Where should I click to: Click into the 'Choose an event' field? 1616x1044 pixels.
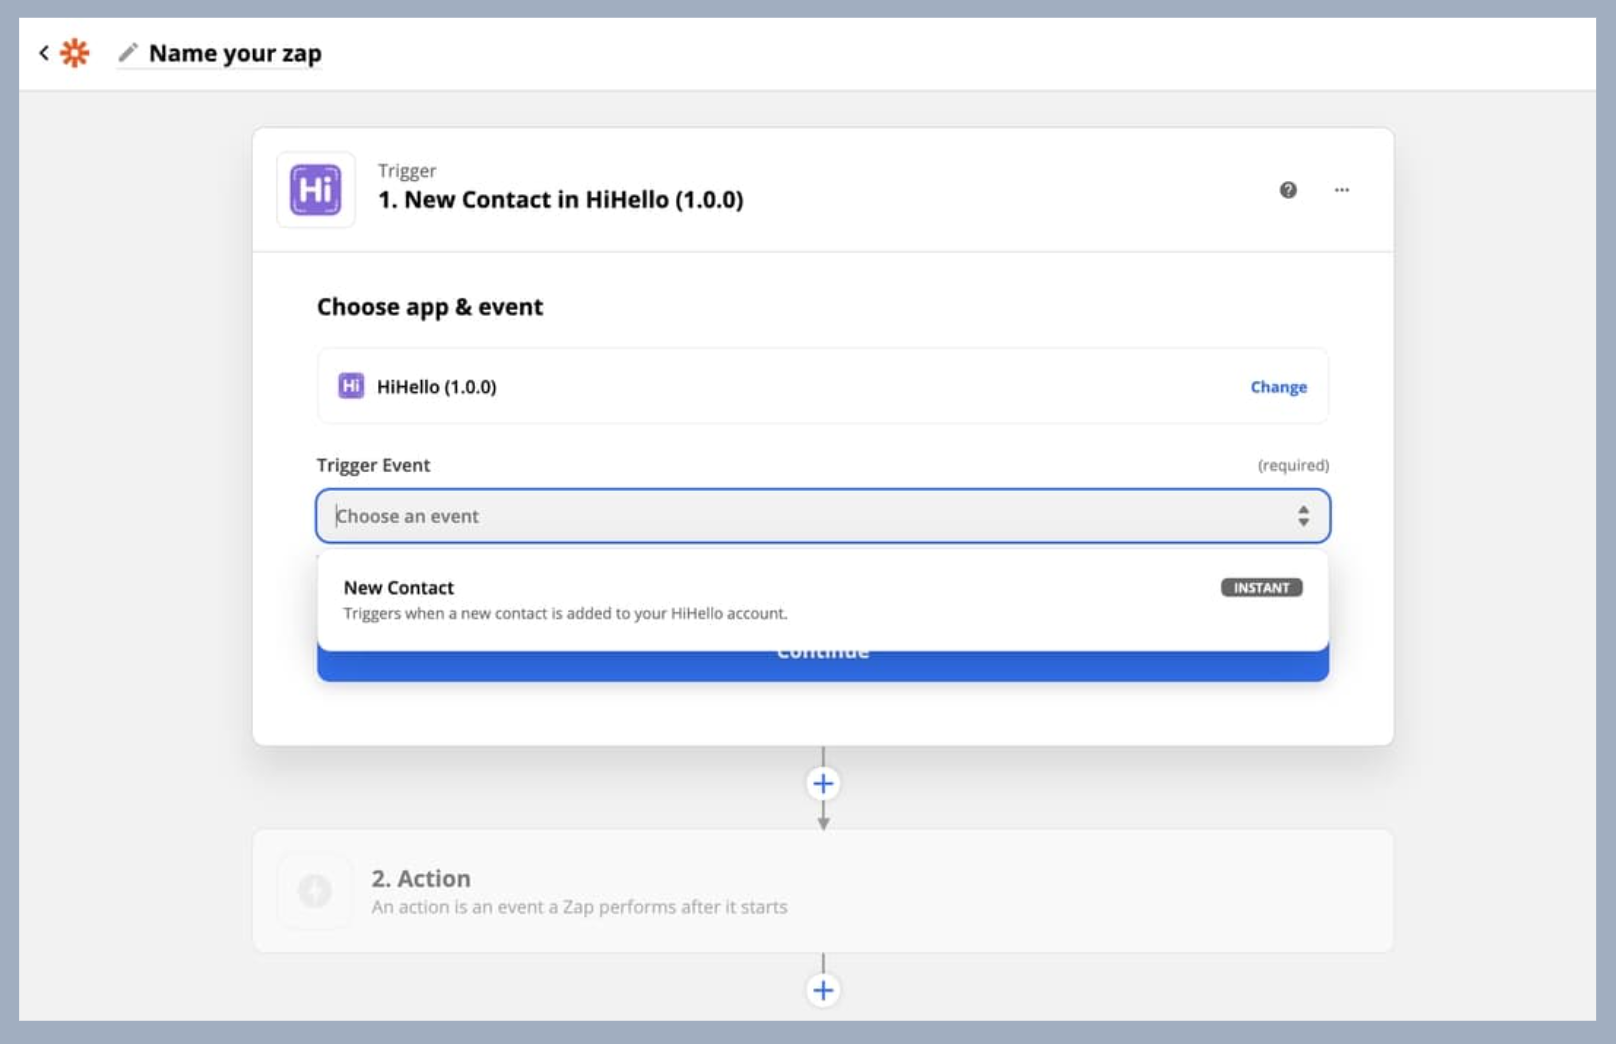pos(823,516)
